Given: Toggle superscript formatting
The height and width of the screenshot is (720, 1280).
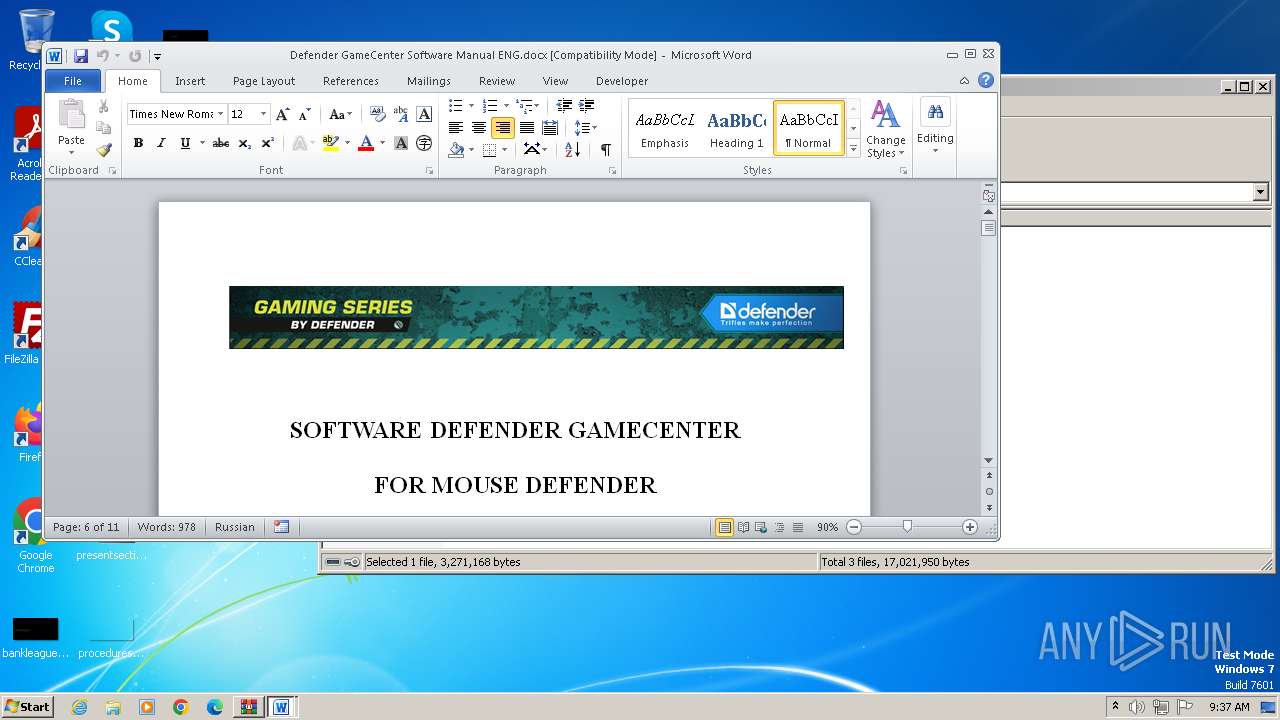Looking at the screenshot, I should point(267,143).
